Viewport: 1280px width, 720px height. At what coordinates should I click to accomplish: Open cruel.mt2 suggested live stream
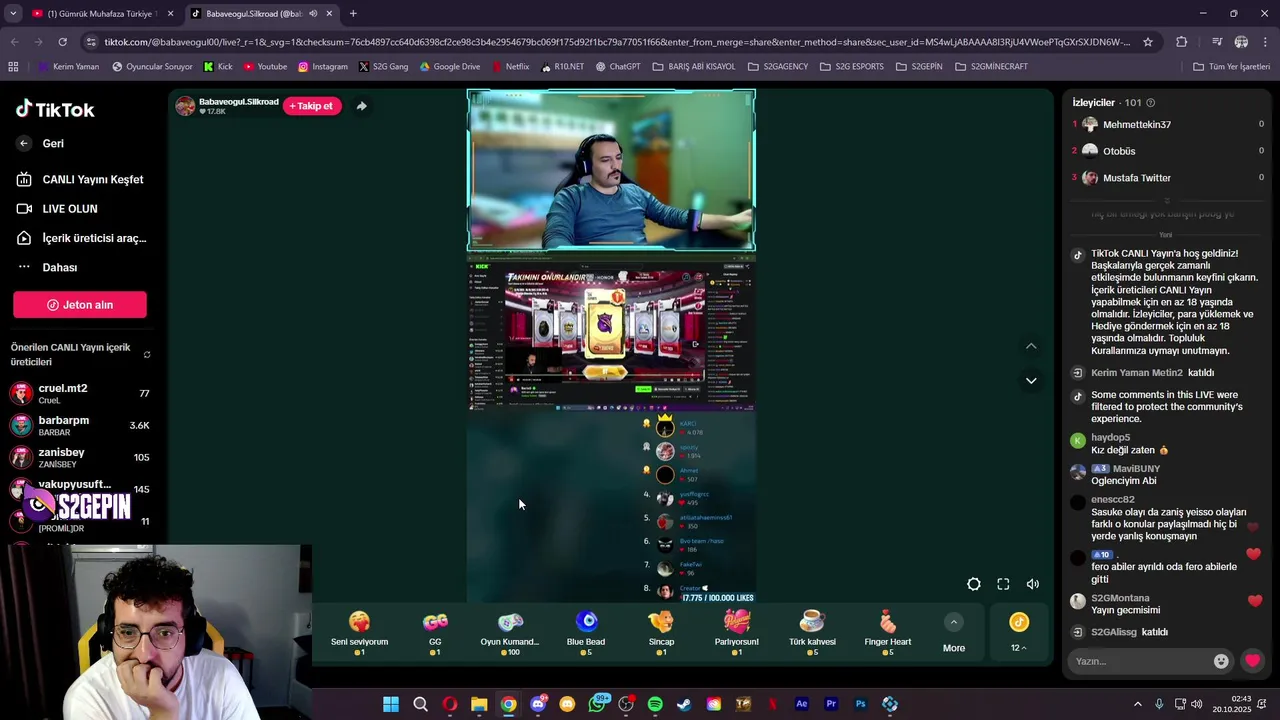80,393
